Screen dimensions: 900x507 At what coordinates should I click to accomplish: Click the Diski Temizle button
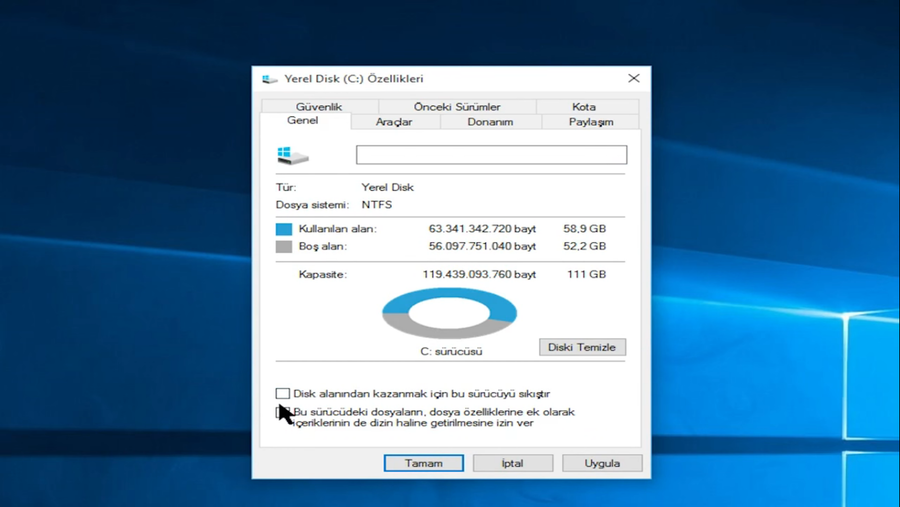582,347
